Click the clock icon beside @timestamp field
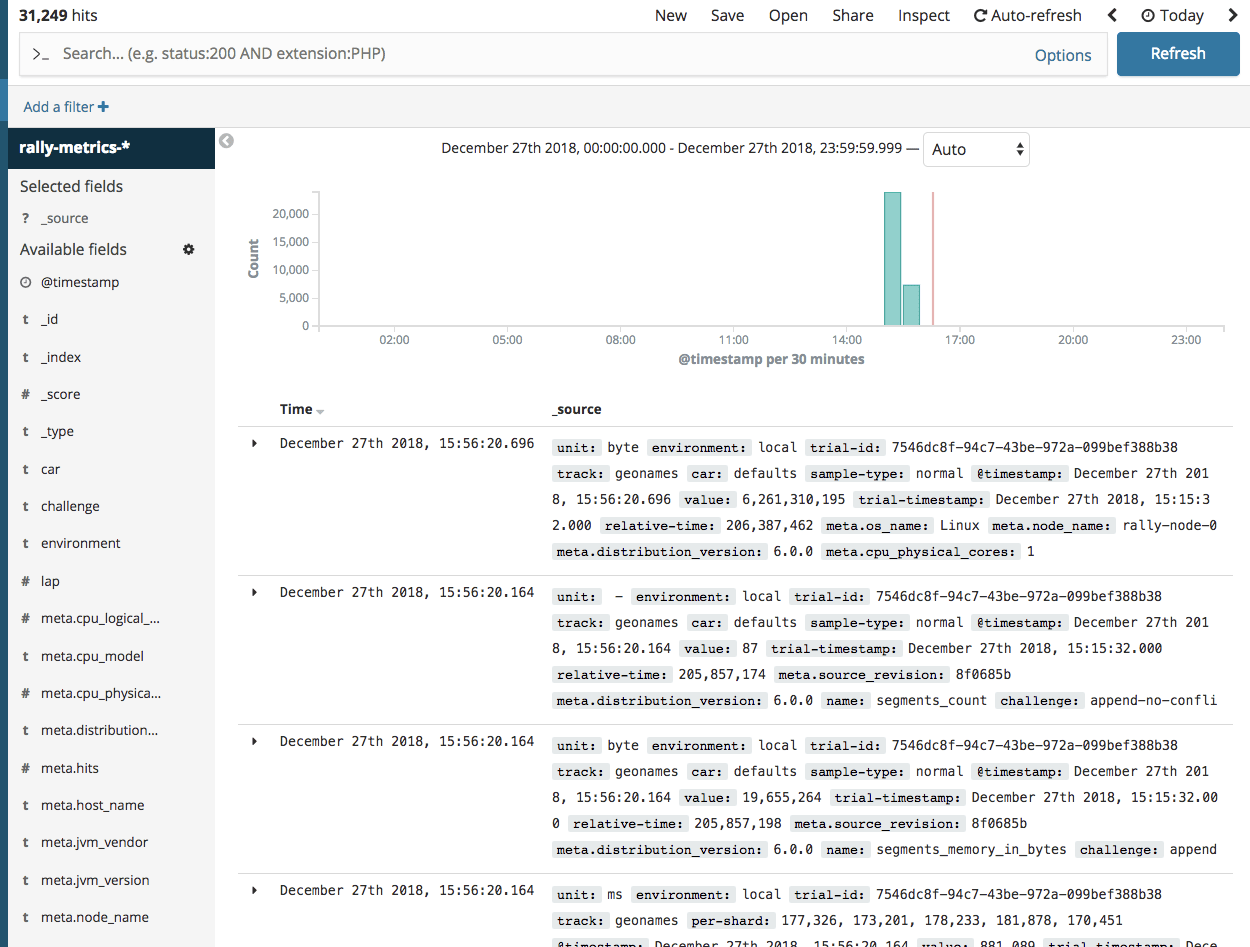Viewport: 1250px width, 947px height. pos(26,283)
